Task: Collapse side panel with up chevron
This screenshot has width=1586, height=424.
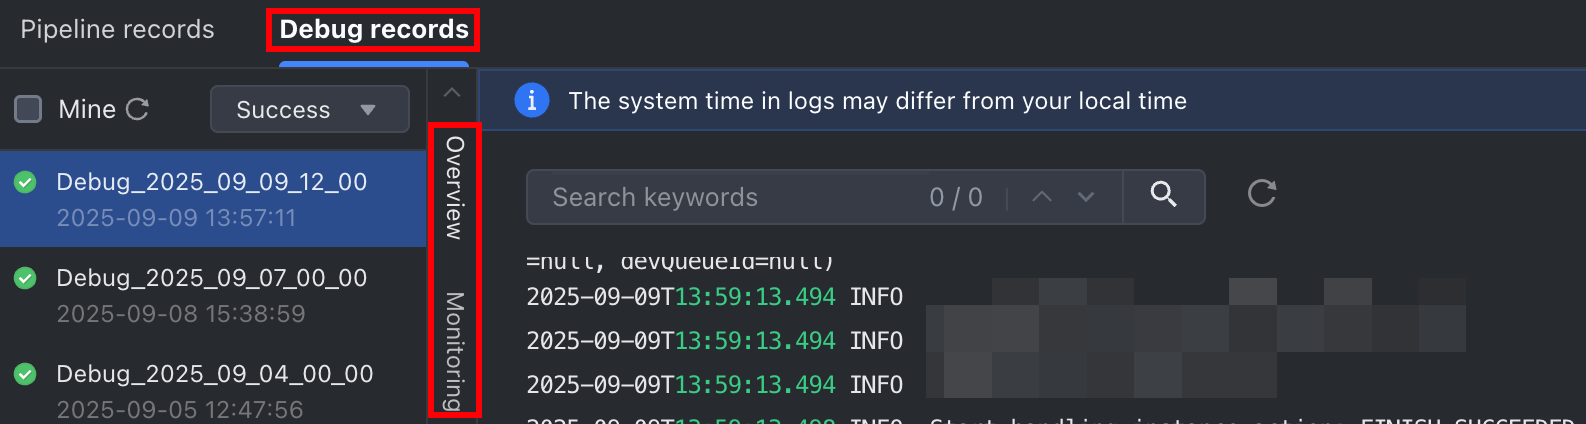Action: pos(452,92)
